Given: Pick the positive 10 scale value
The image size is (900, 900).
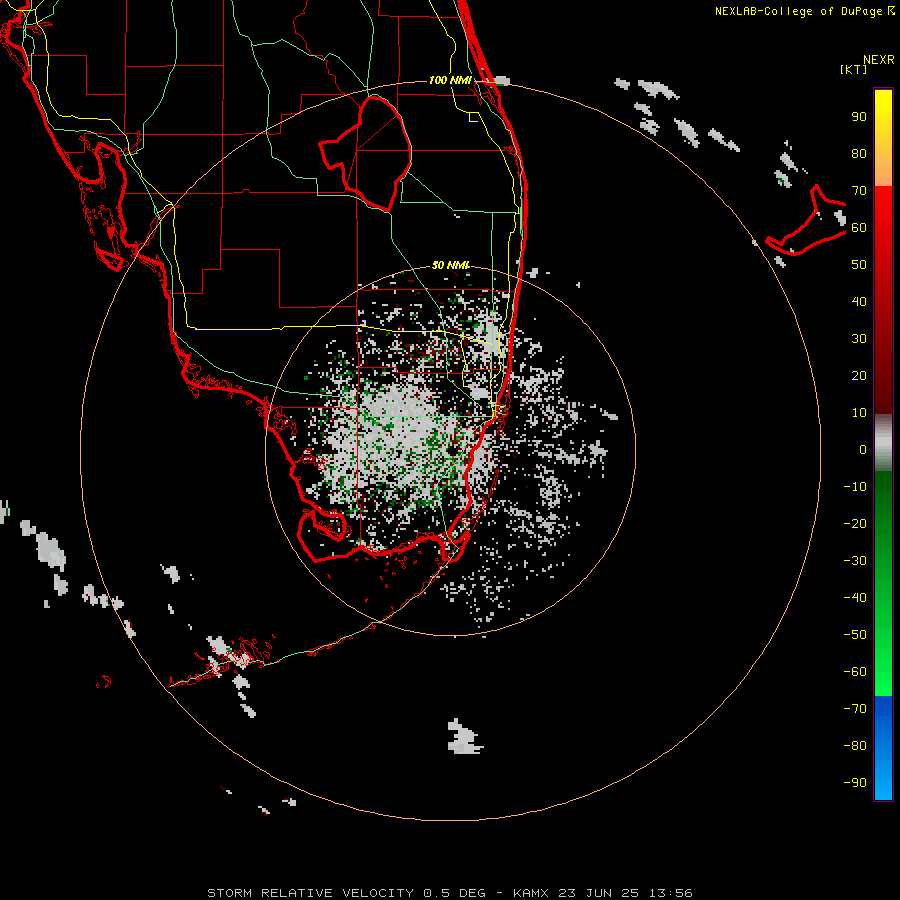Looking at the screenshot, I should (x=859, y=413).
